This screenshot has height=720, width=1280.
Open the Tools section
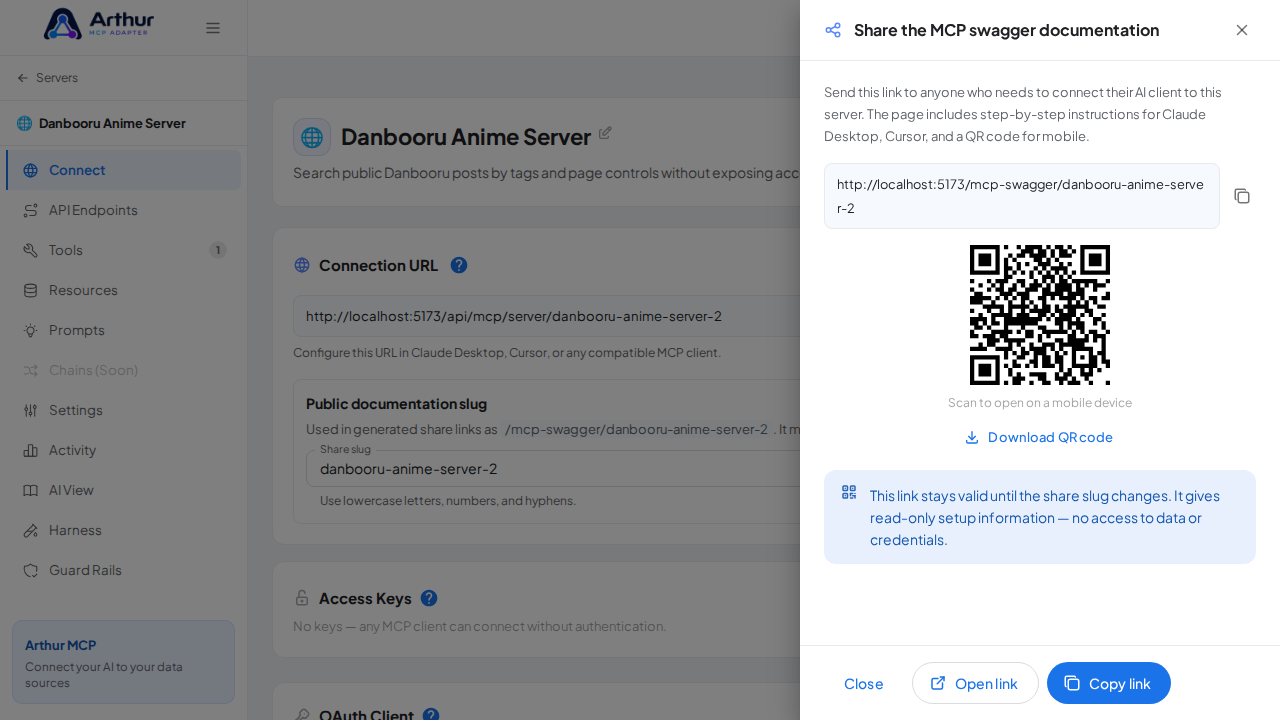point(124,250)
